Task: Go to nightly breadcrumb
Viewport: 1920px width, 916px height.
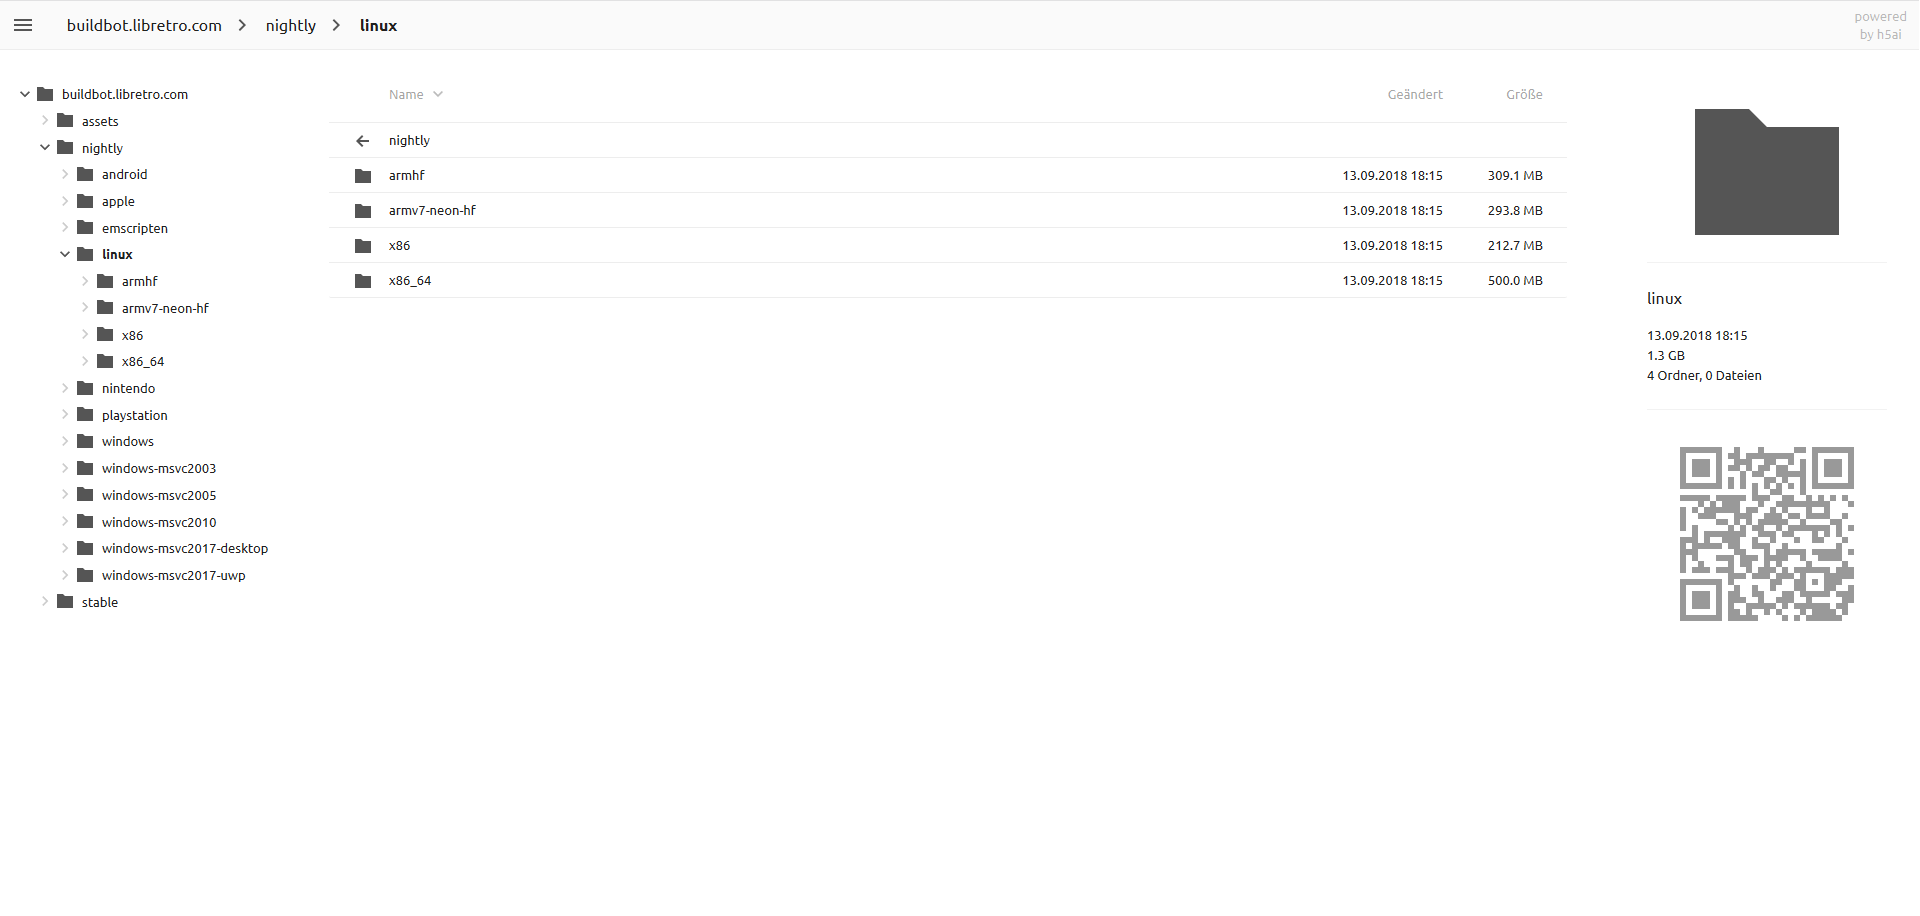Action: point(290,25)
